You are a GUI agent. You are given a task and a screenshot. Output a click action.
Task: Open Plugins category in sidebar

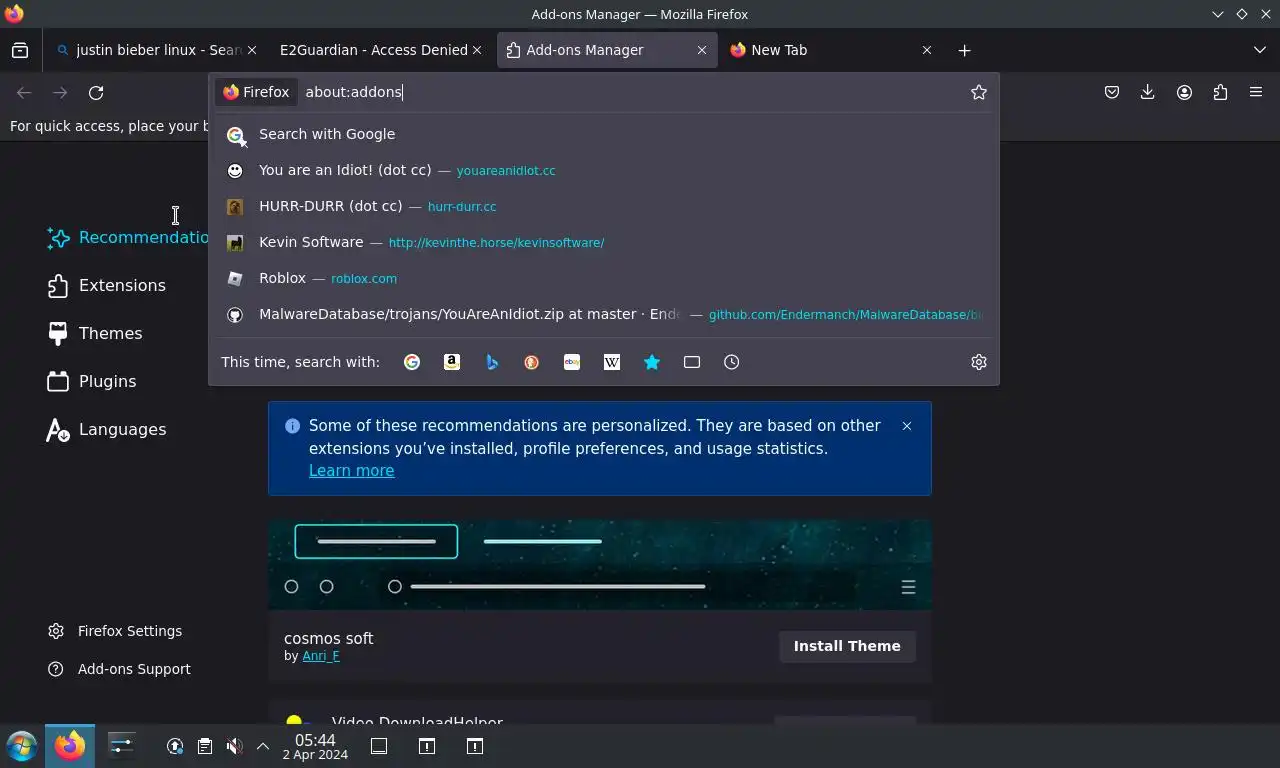coord(92,382)
